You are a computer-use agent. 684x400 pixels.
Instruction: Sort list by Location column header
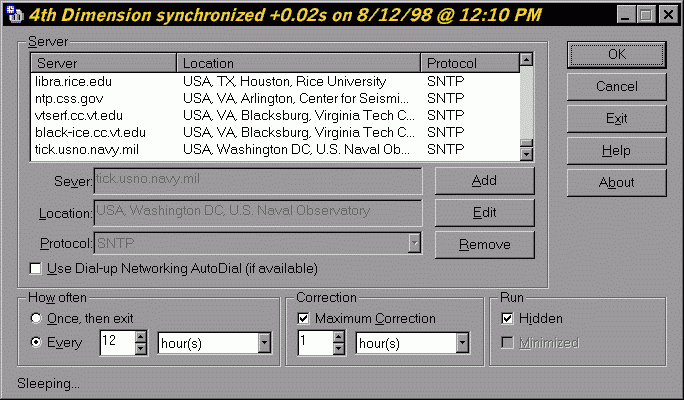[x=298, y=63]
